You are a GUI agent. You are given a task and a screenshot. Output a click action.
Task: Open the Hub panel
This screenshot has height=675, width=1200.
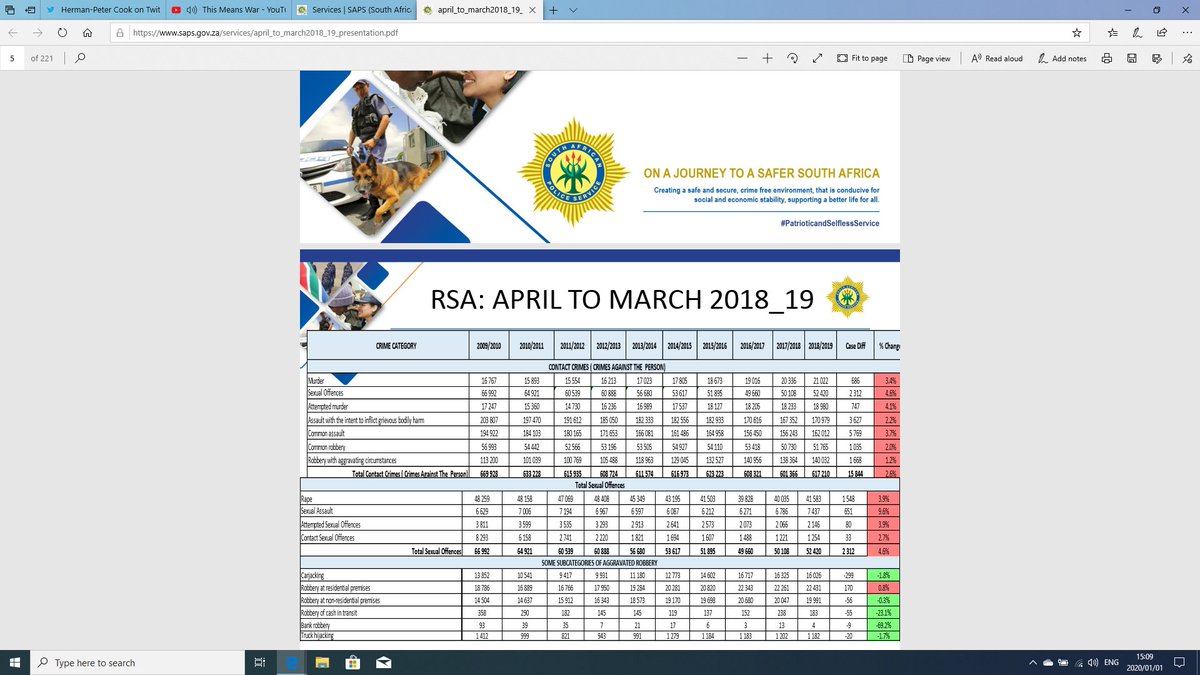[x=1113, y=33]
